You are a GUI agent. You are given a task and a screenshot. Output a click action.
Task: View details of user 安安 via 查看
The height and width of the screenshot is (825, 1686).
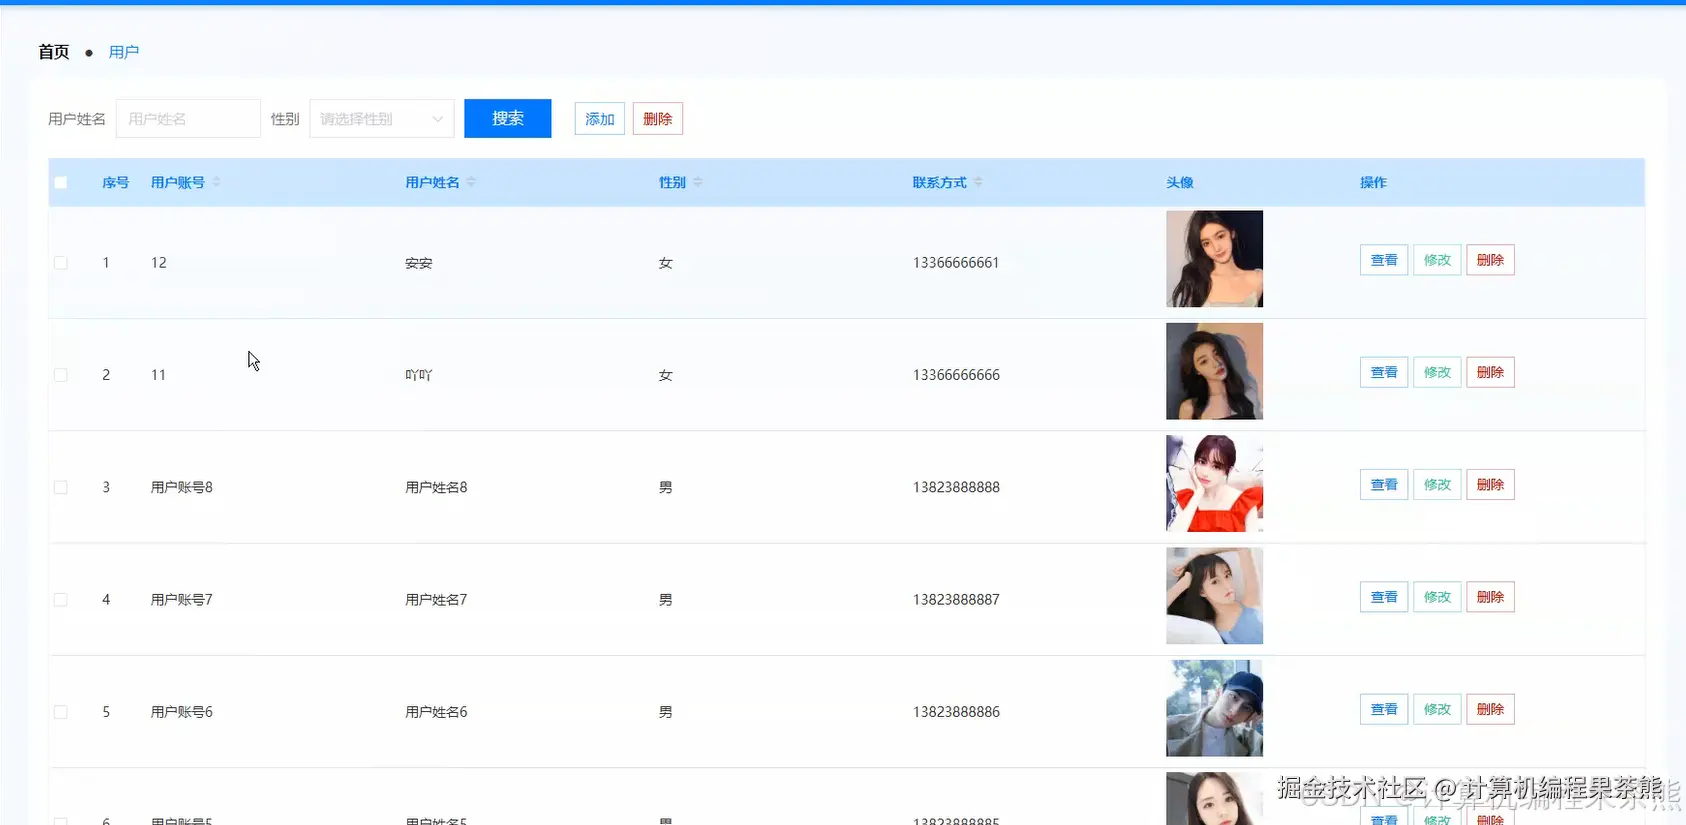pos(1384,260)
